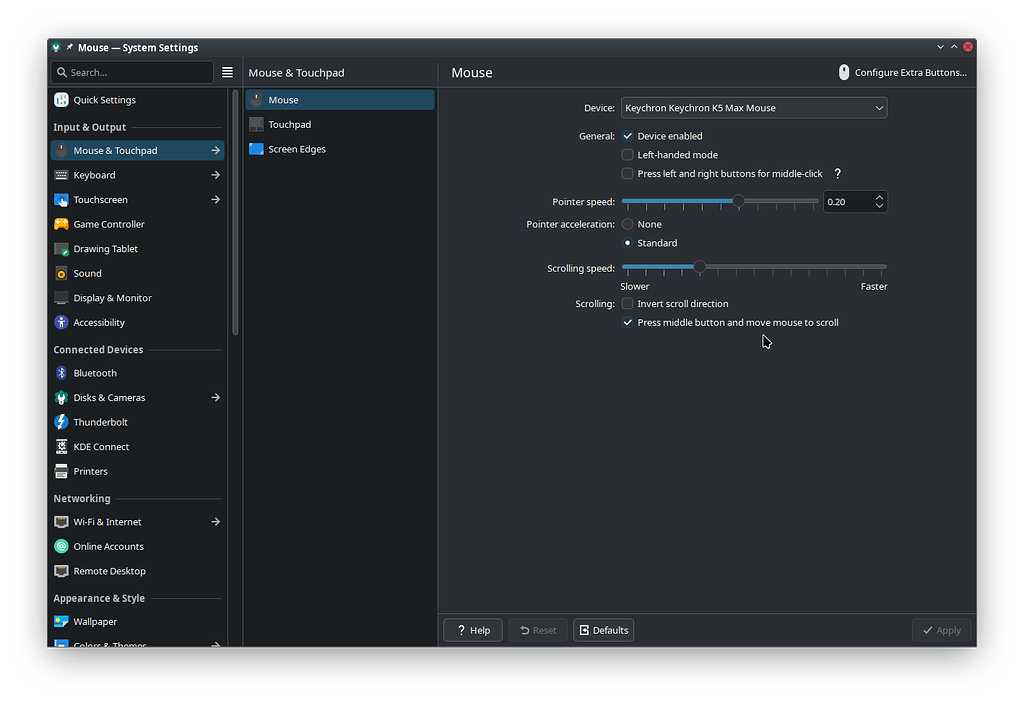
Task: Open the sidebar hamburger menu
Action: (227, 72)
